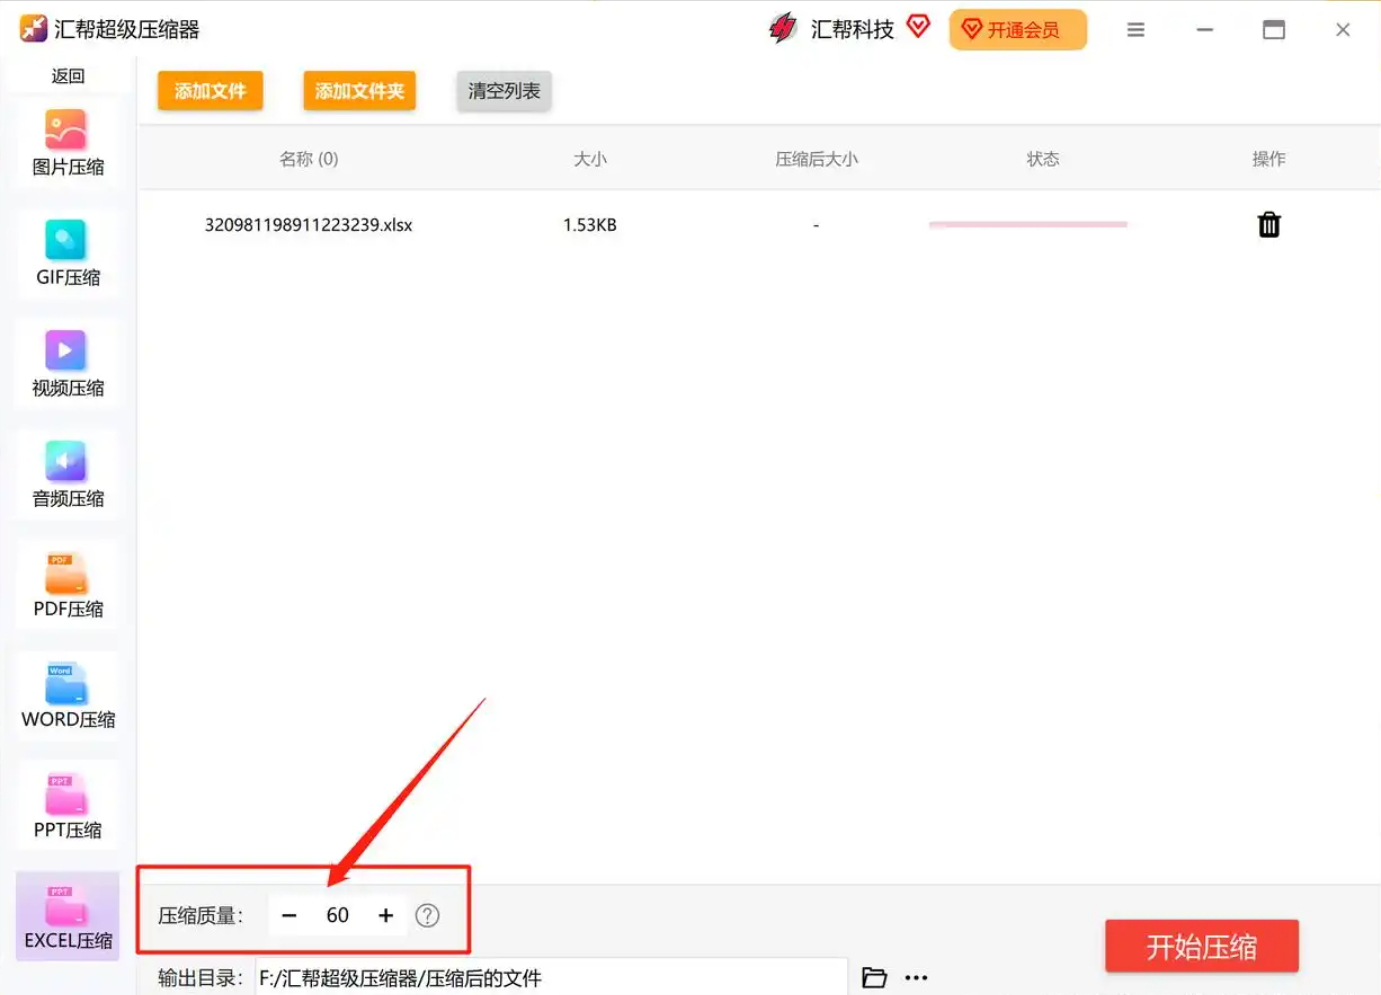Screen dimensions: 1381x995
Task: Click the 1.53KB size cell
Action: (x=590, y=225)
